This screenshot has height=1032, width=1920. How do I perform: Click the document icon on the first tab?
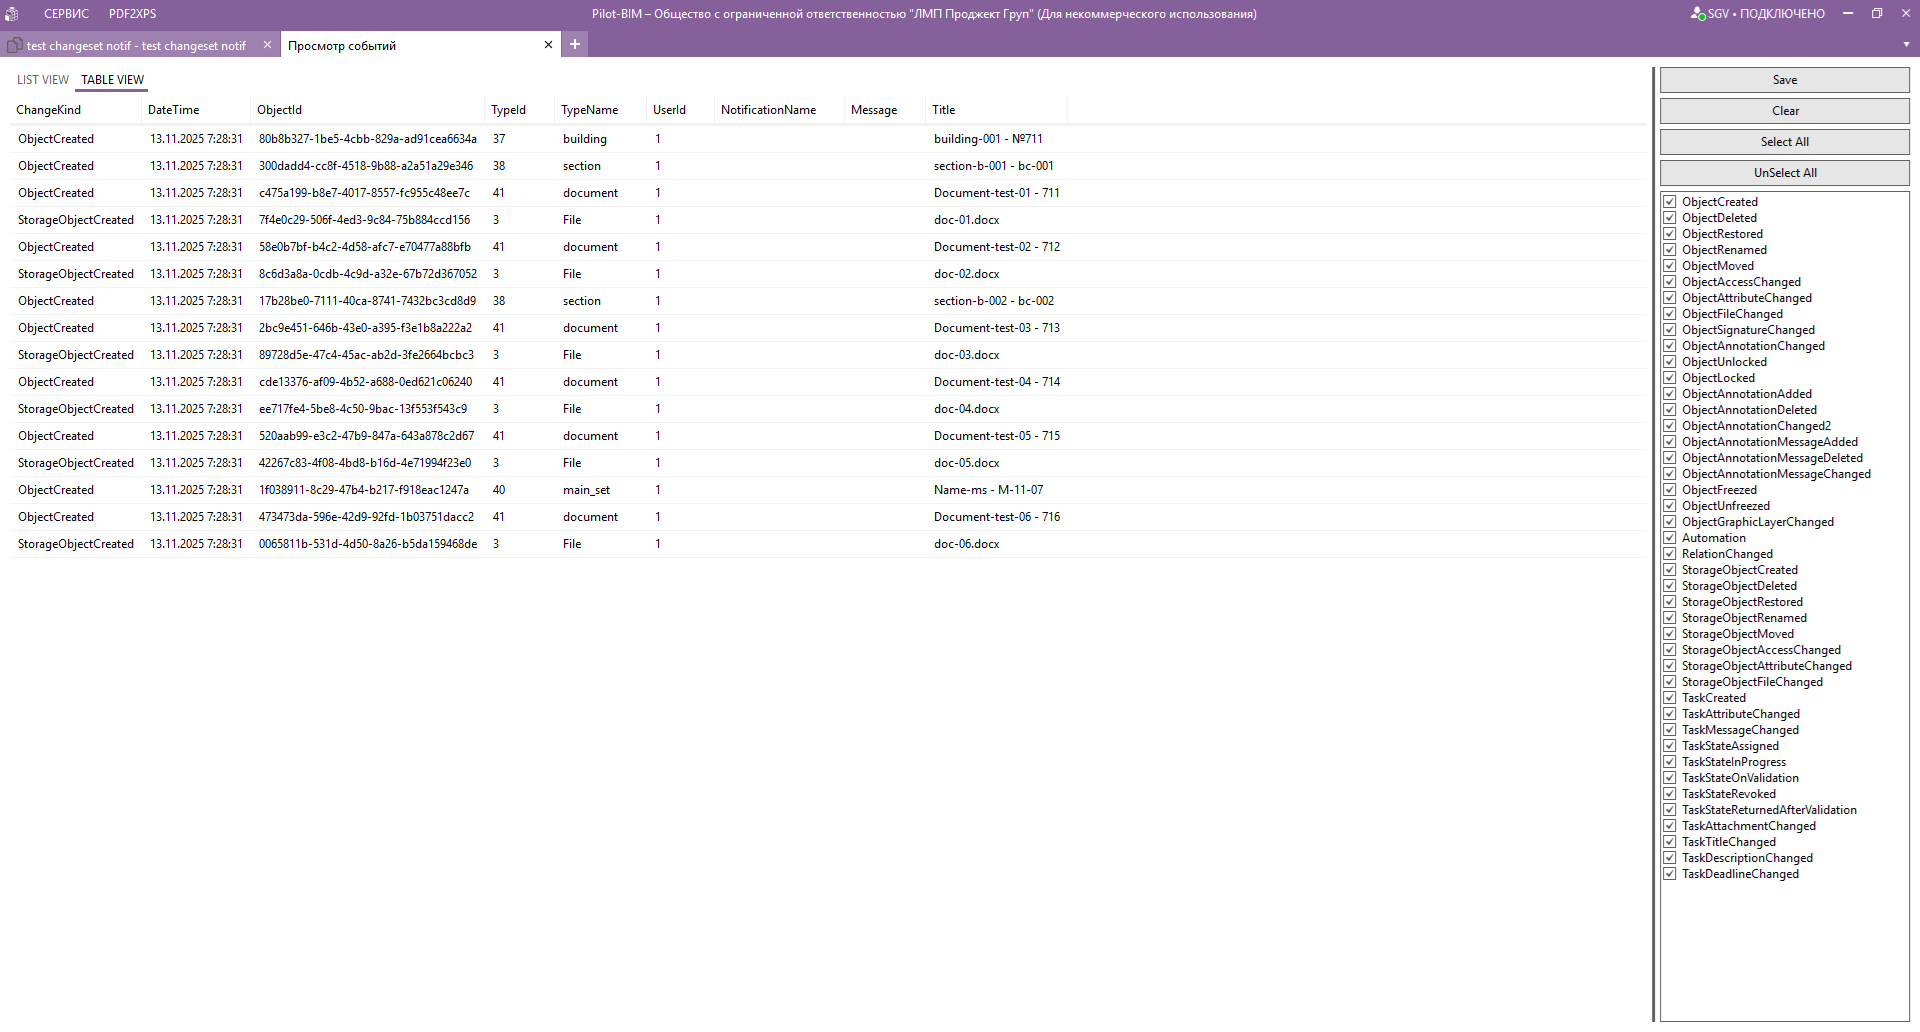click(15, 45)
